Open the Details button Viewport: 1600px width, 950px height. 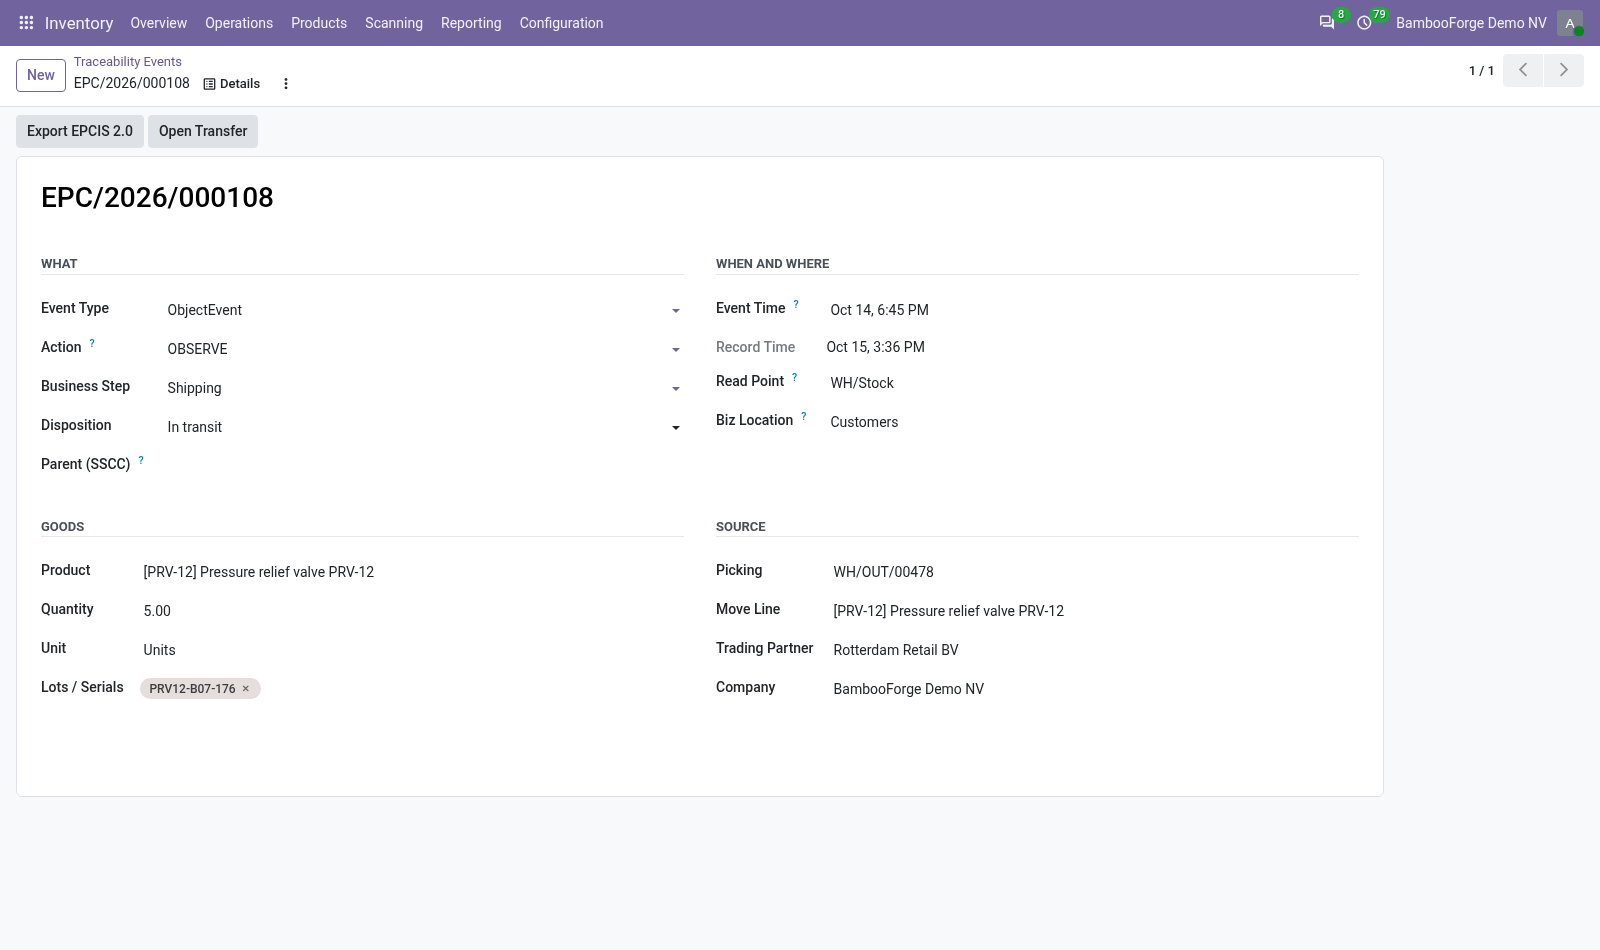[232, 84]
